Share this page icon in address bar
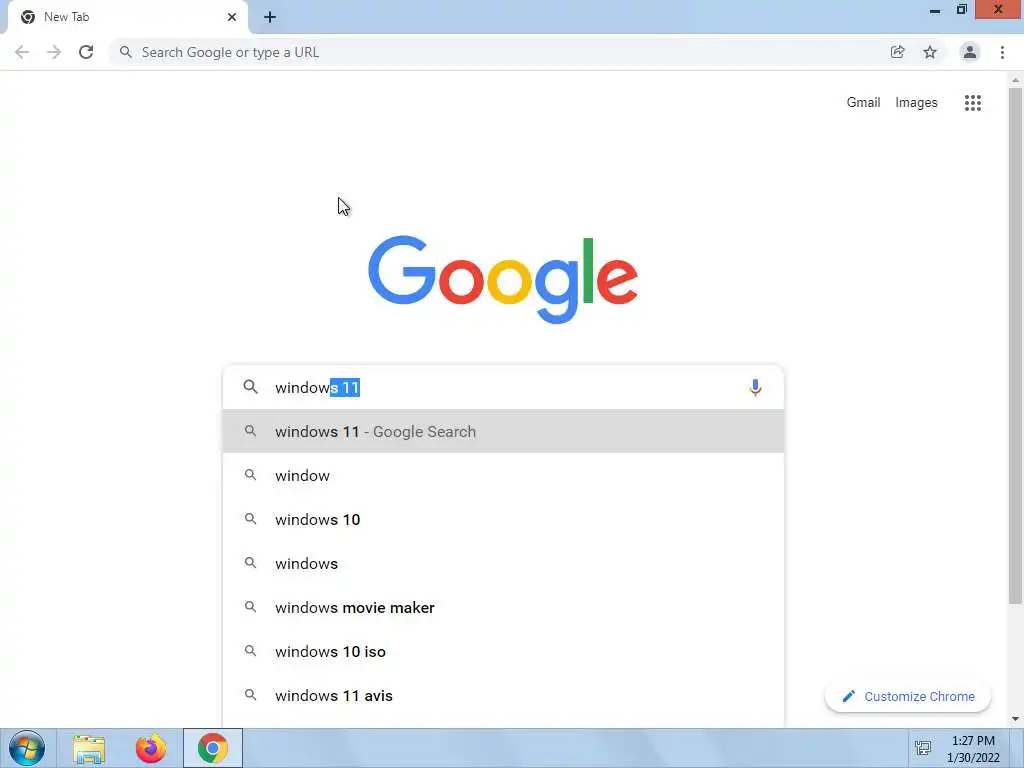The width and height of the screenshot is (1024, 768). 897,52
